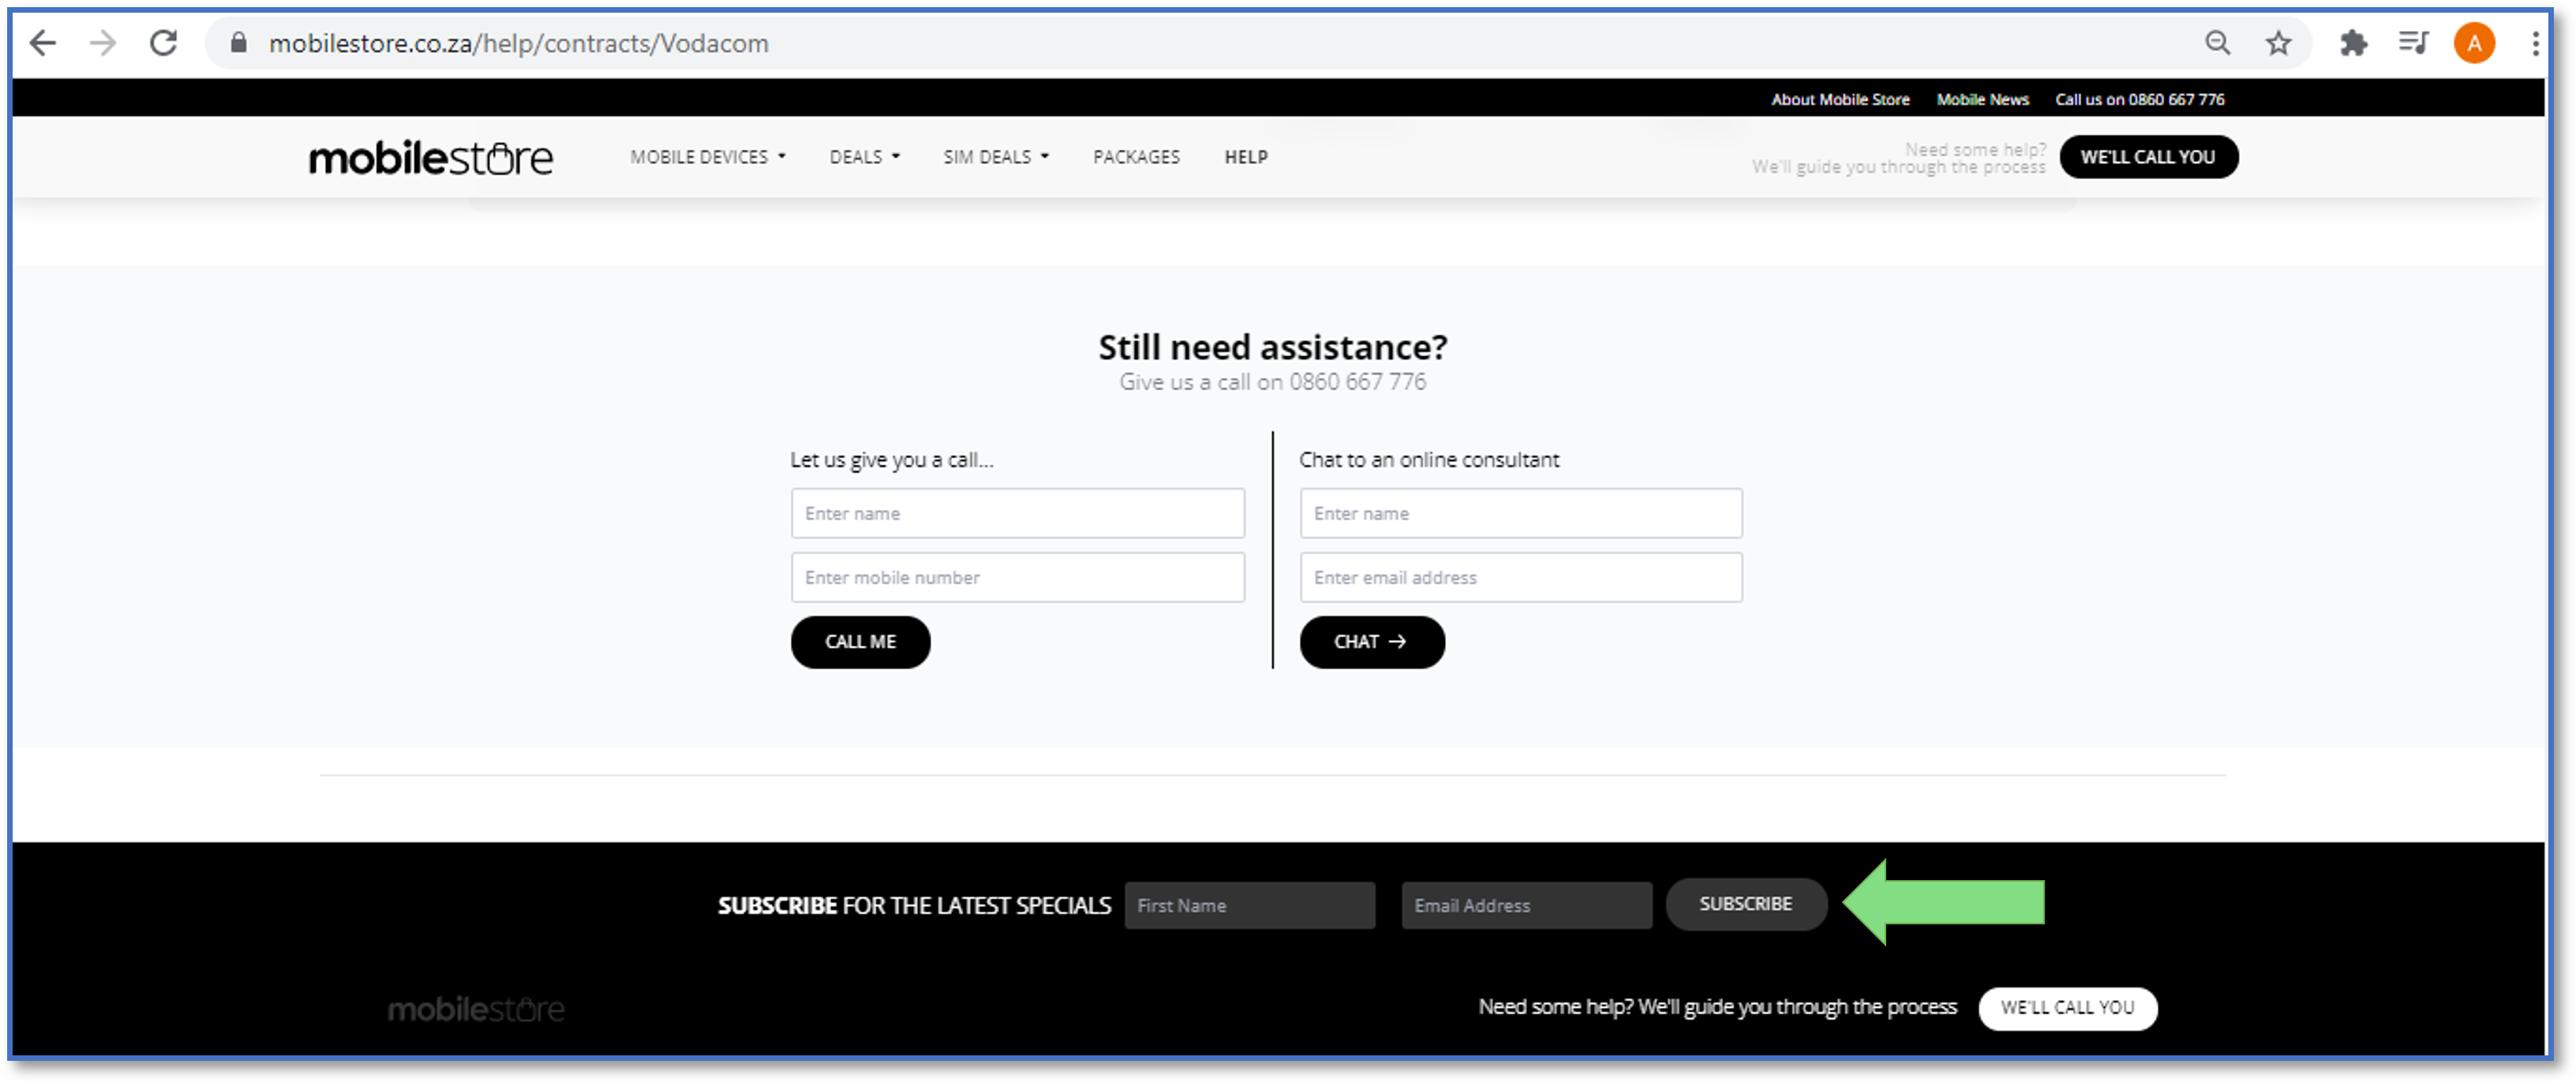The height and width of the screenshot is (1083, 2576).
Task: Click the PACKAGES menu item
Action: click(x=1136, y=156)
